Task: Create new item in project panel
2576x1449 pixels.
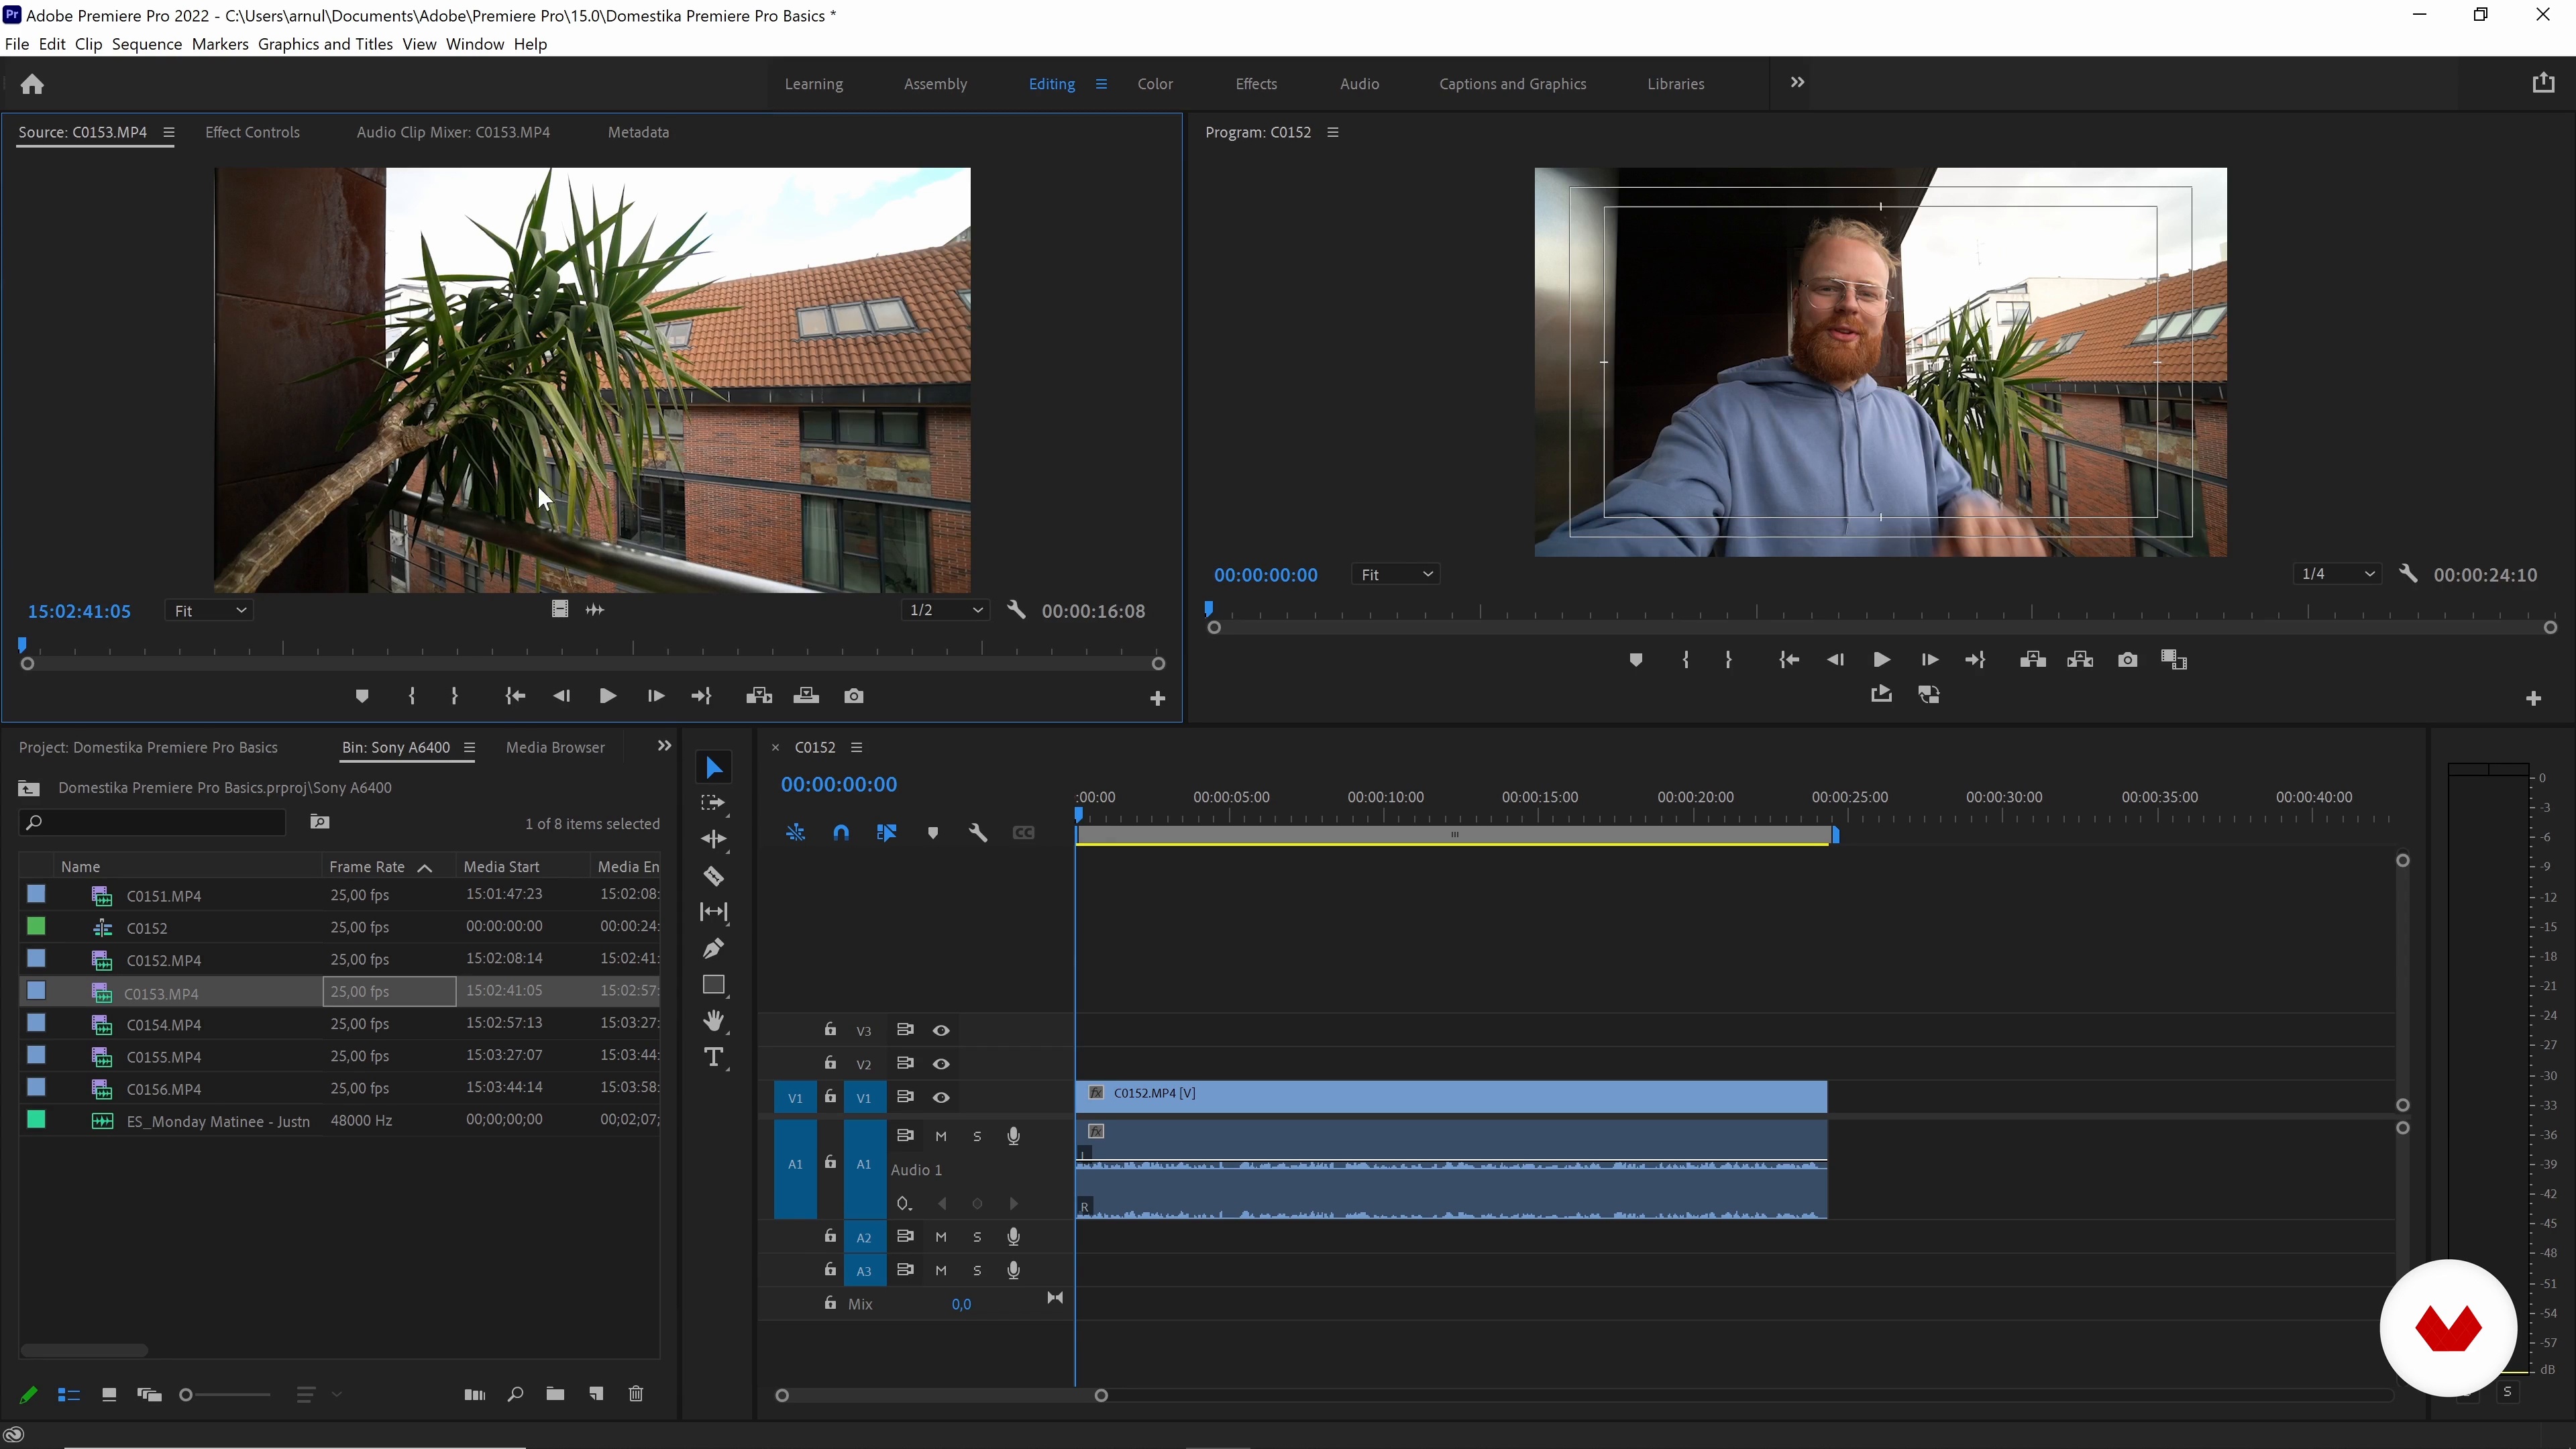Action: coord(596,1394)
